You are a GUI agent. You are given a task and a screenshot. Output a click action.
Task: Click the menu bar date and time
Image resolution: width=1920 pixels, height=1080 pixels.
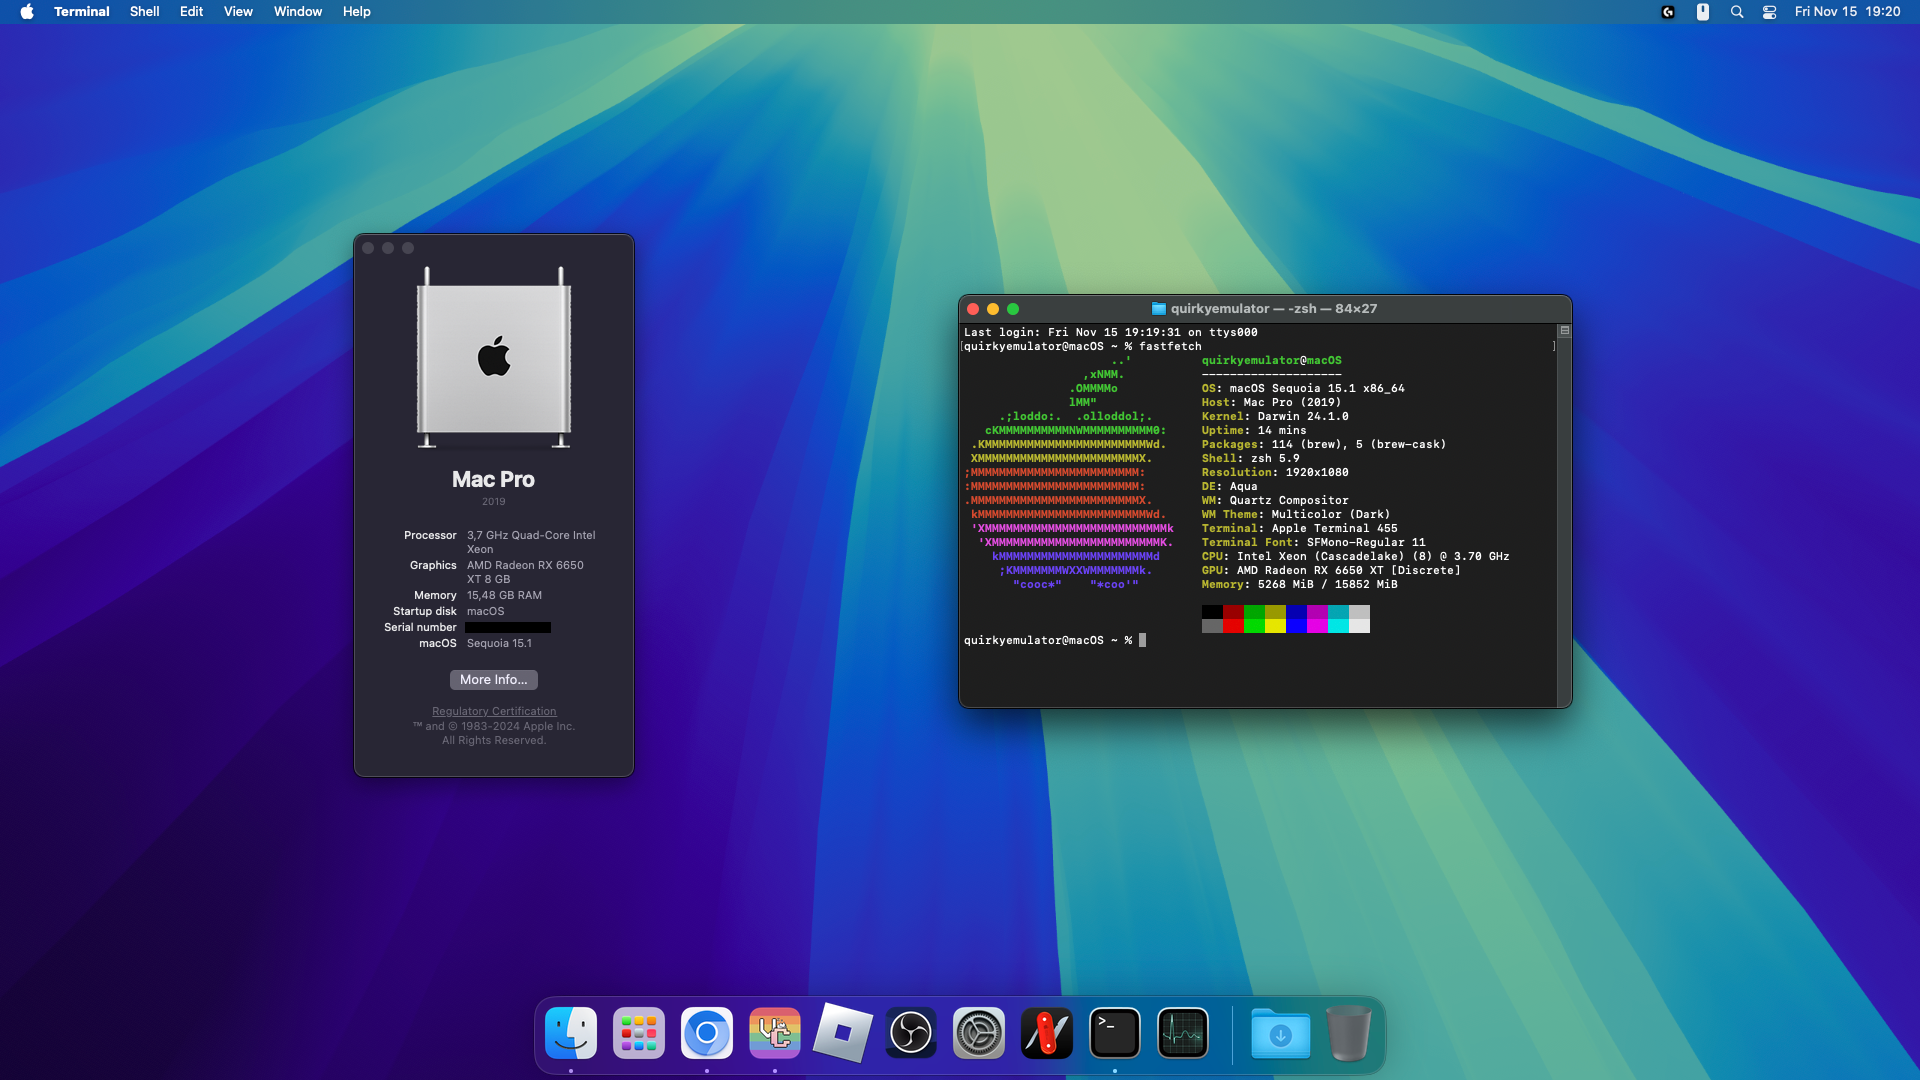pyautogui.click(x=1847, y=12)
